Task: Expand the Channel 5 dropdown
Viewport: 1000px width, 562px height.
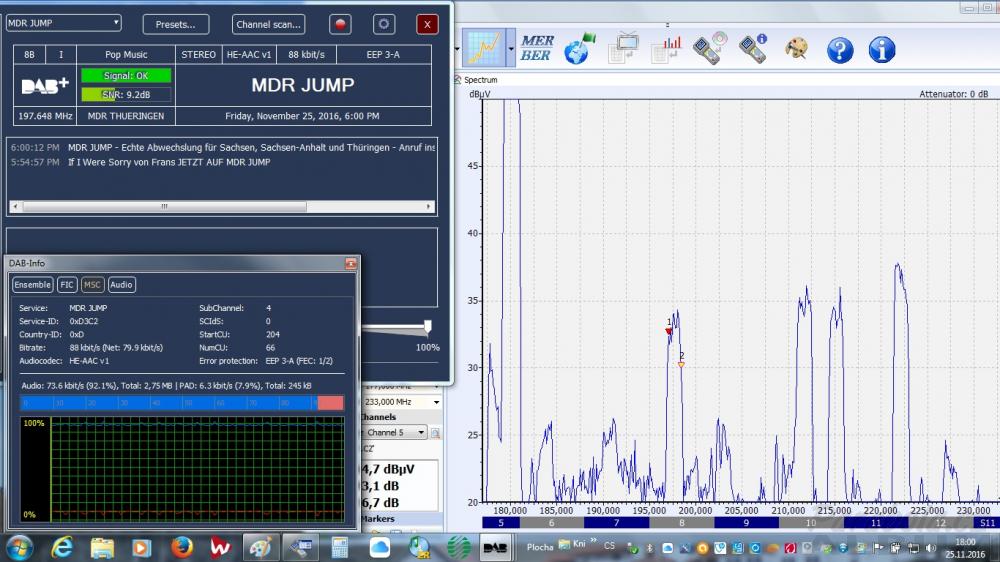Action: 421,433
